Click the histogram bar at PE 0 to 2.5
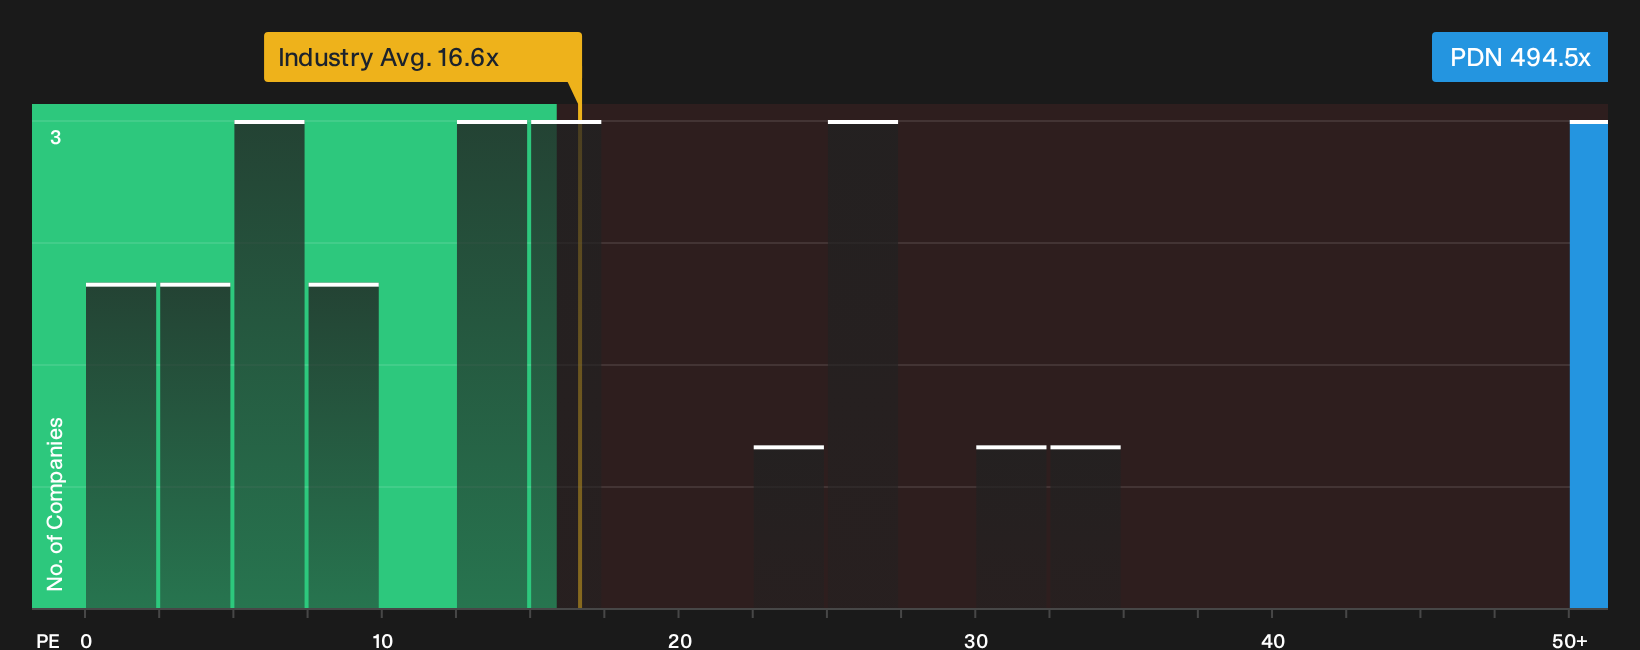 tap(121, 446)
